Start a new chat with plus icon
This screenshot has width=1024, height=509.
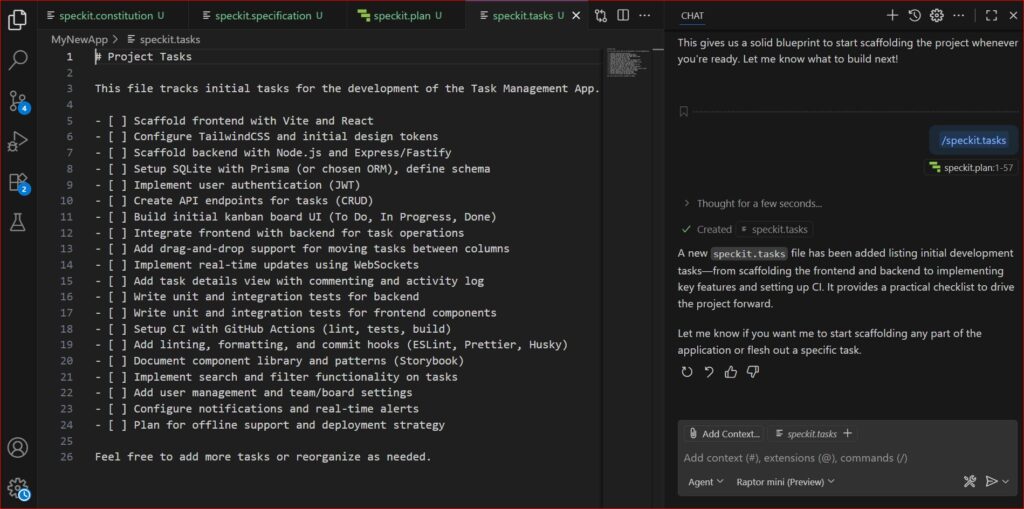(x=893, y=16)
